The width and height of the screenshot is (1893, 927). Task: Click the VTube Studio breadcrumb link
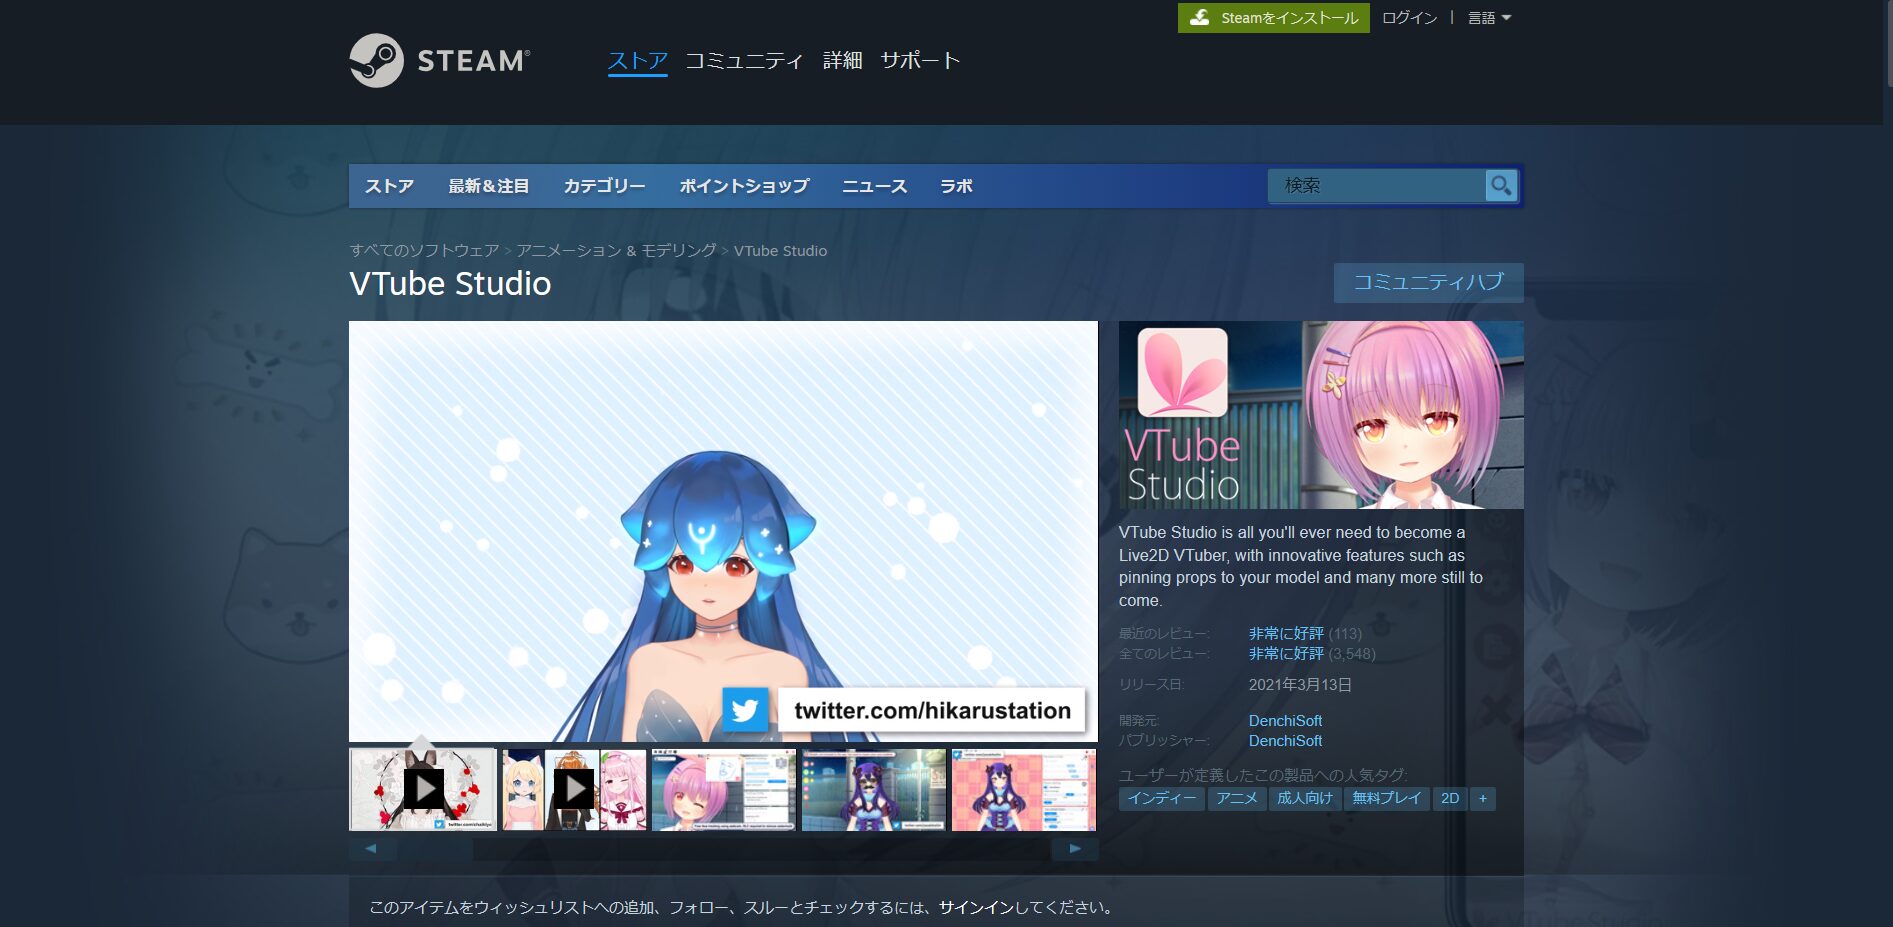(780, 251)
